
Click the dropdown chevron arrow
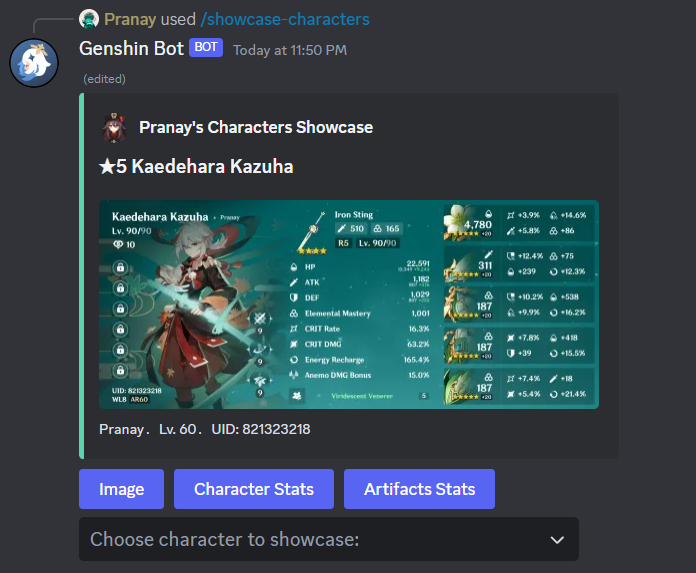click(557, 540)
